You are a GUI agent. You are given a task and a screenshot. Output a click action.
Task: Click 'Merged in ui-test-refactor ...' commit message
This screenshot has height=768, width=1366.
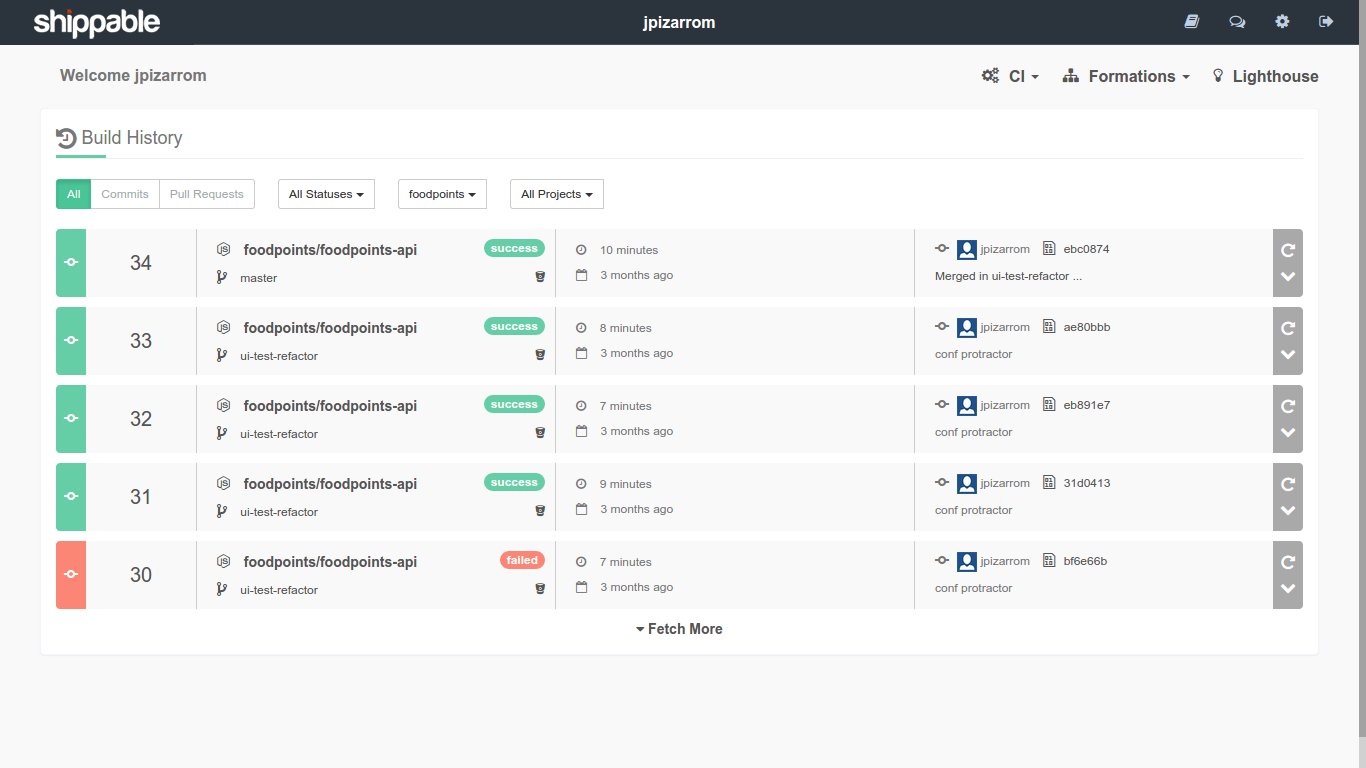tap(1008, 276)
